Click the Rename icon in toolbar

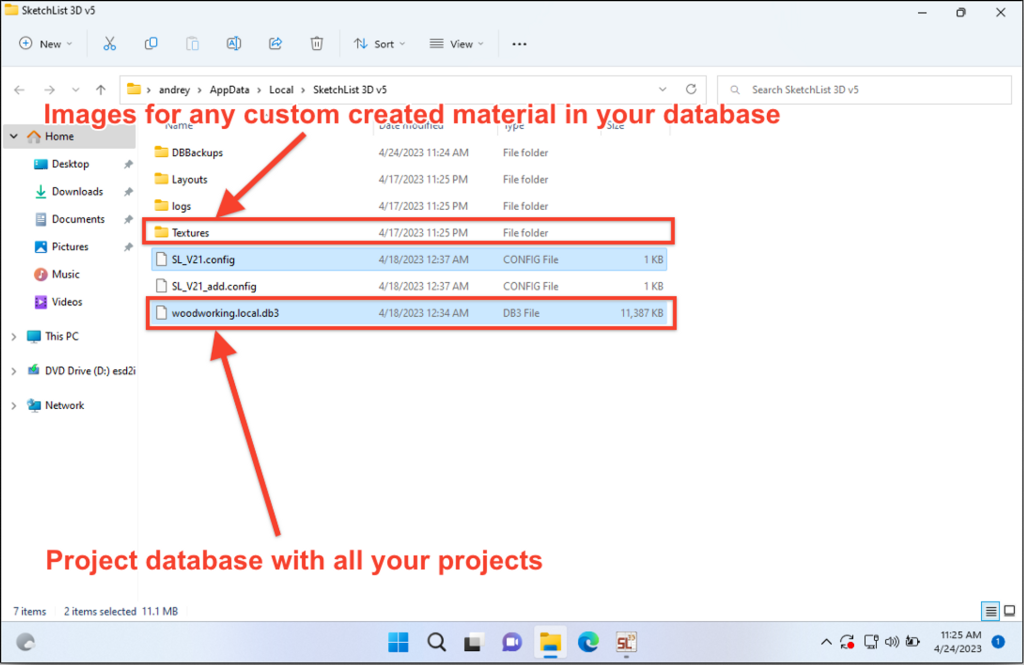click(x=234, y=44)
